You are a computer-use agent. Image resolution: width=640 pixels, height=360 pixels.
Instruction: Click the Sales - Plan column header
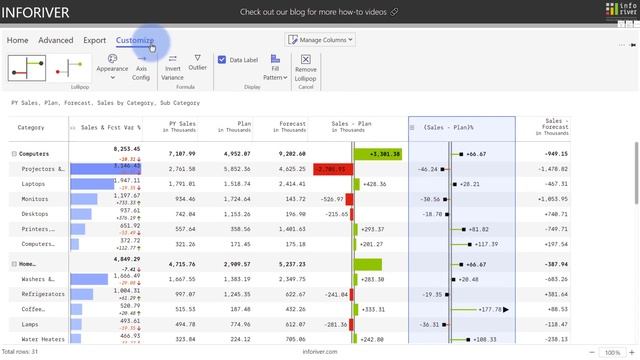[351, 127]
